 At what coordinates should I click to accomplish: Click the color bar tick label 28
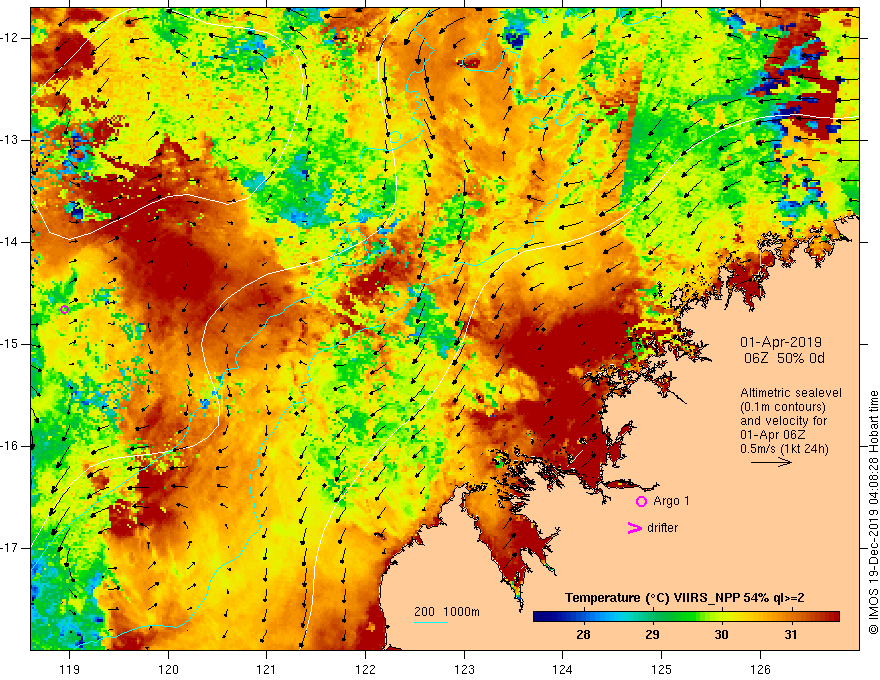coord(583,635)
